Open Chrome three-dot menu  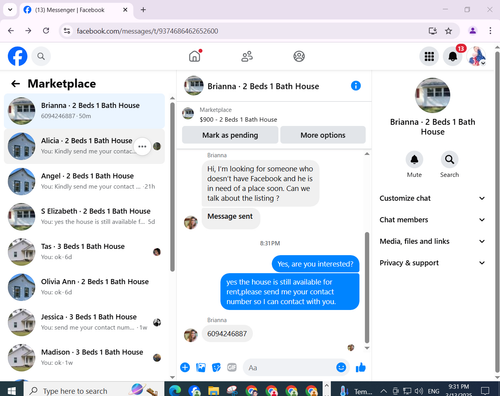(x=490, y=31)
